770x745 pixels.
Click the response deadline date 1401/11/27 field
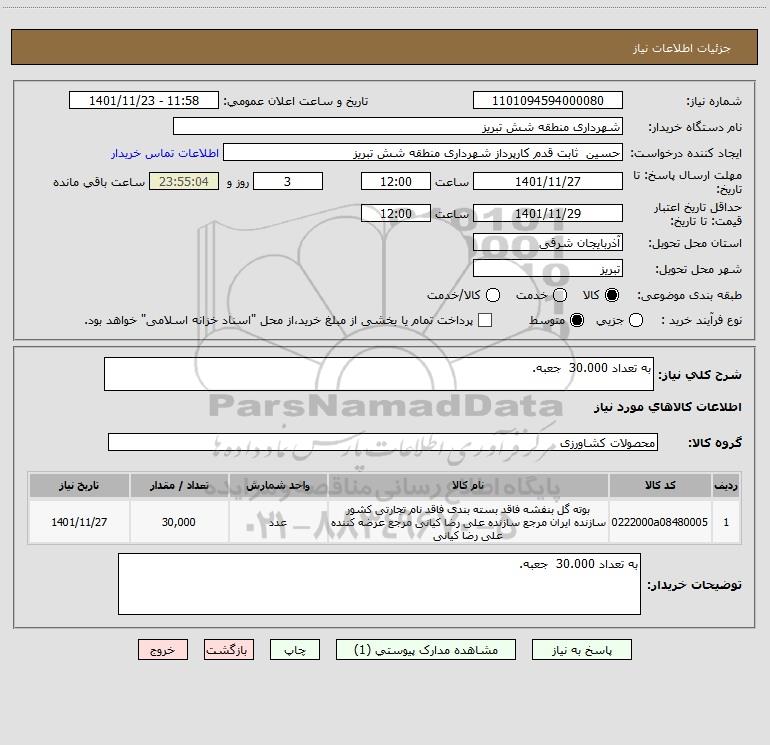tap(548, 181)
